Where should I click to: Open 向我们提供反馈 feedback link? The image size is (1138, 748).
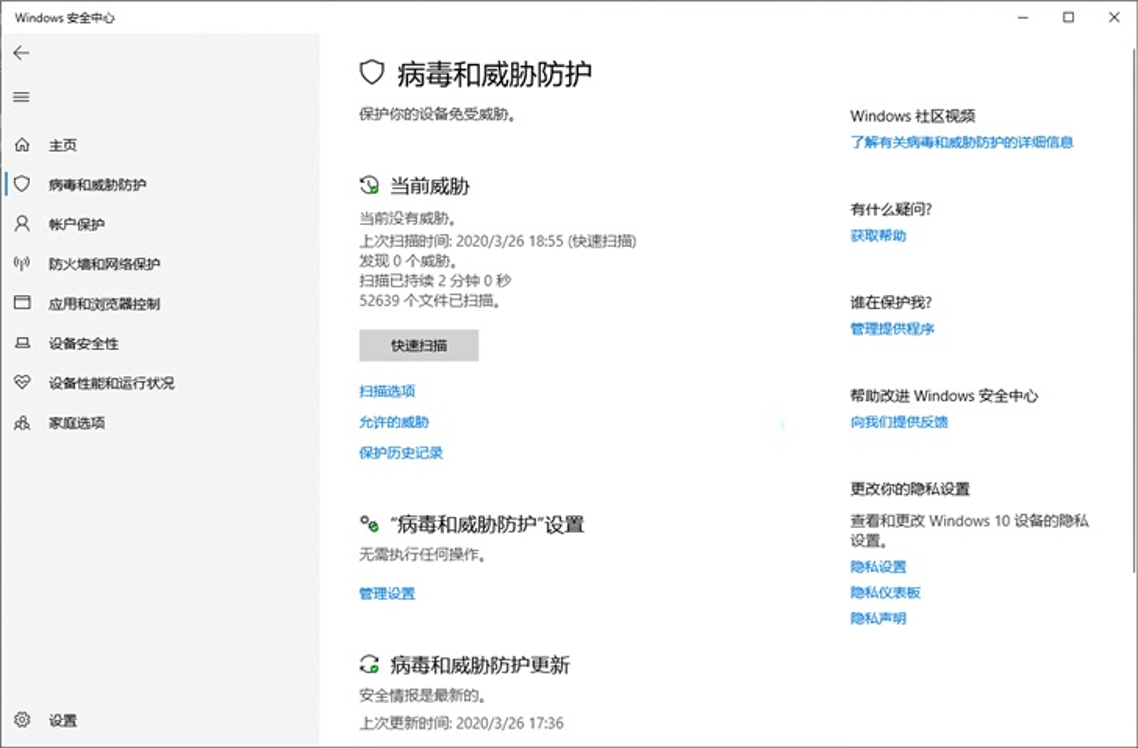(x=899, y=422)
